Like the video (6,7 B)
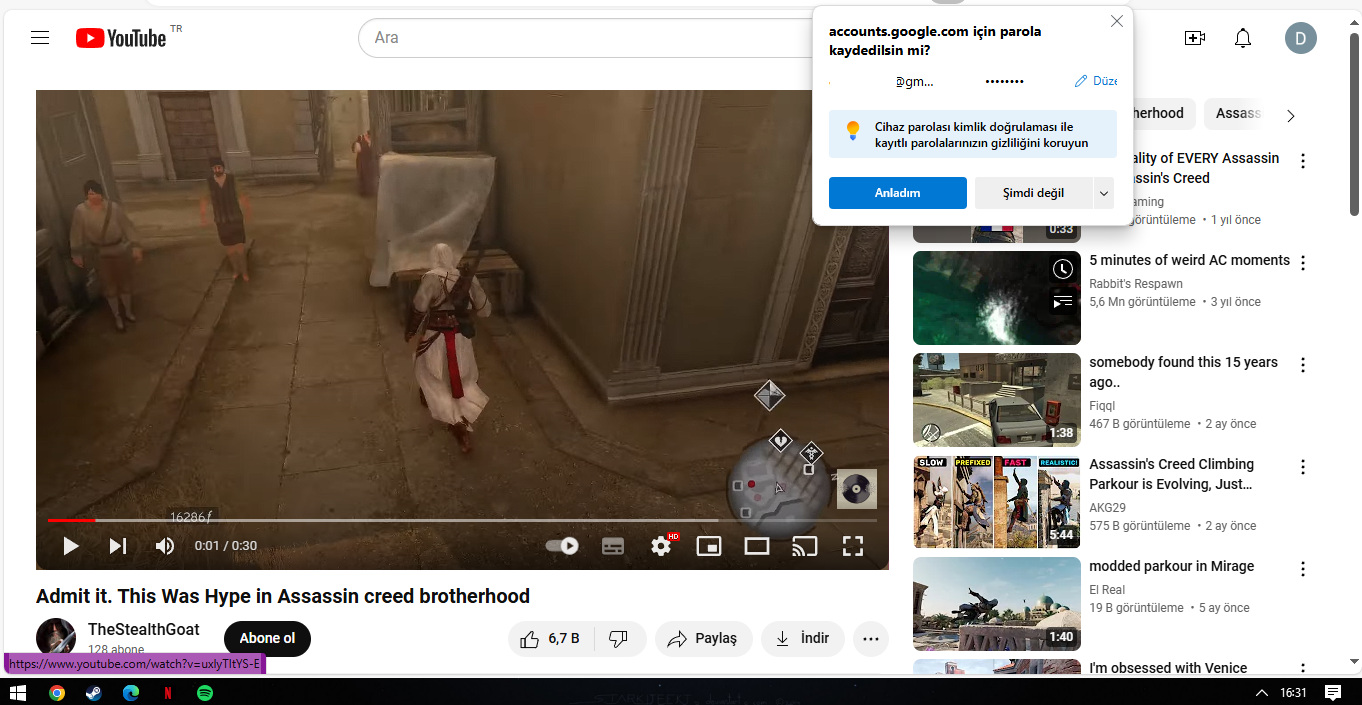The image size is (1362, 705). click(551, 638)
